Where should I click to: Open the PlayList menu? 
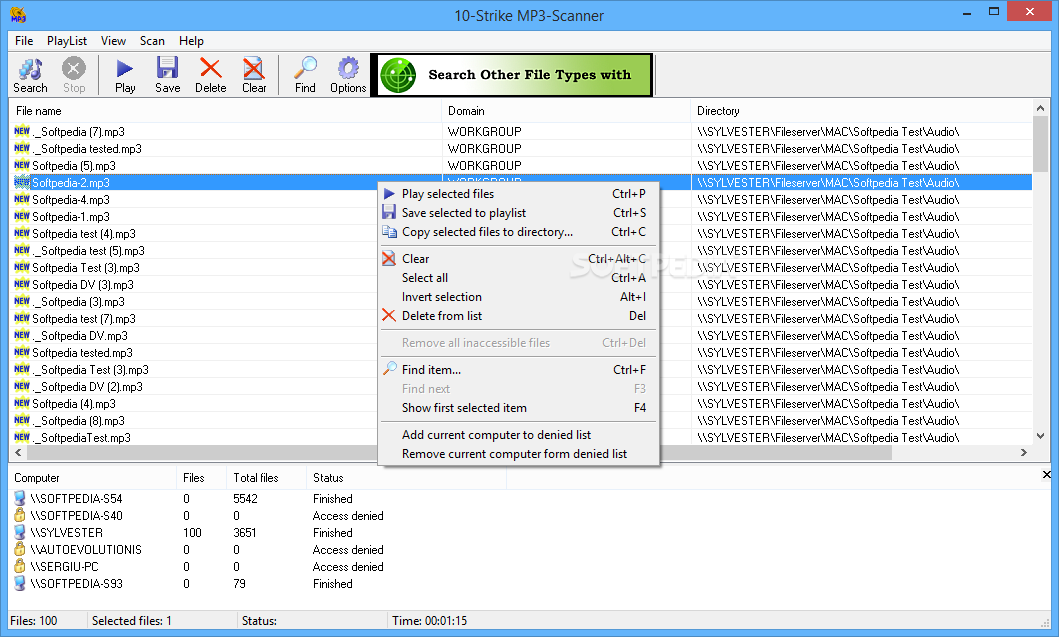[x=67, y=41]
